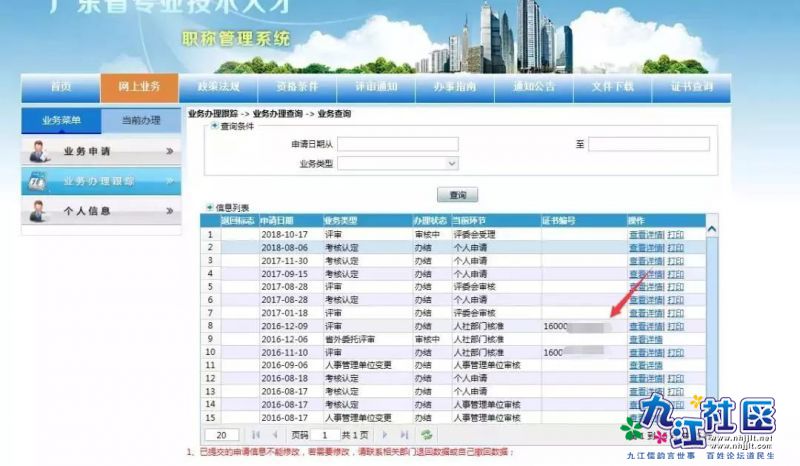Screen dimensions: 800x466
Task: Click the 查询 search button
Action: click(457, 194)
